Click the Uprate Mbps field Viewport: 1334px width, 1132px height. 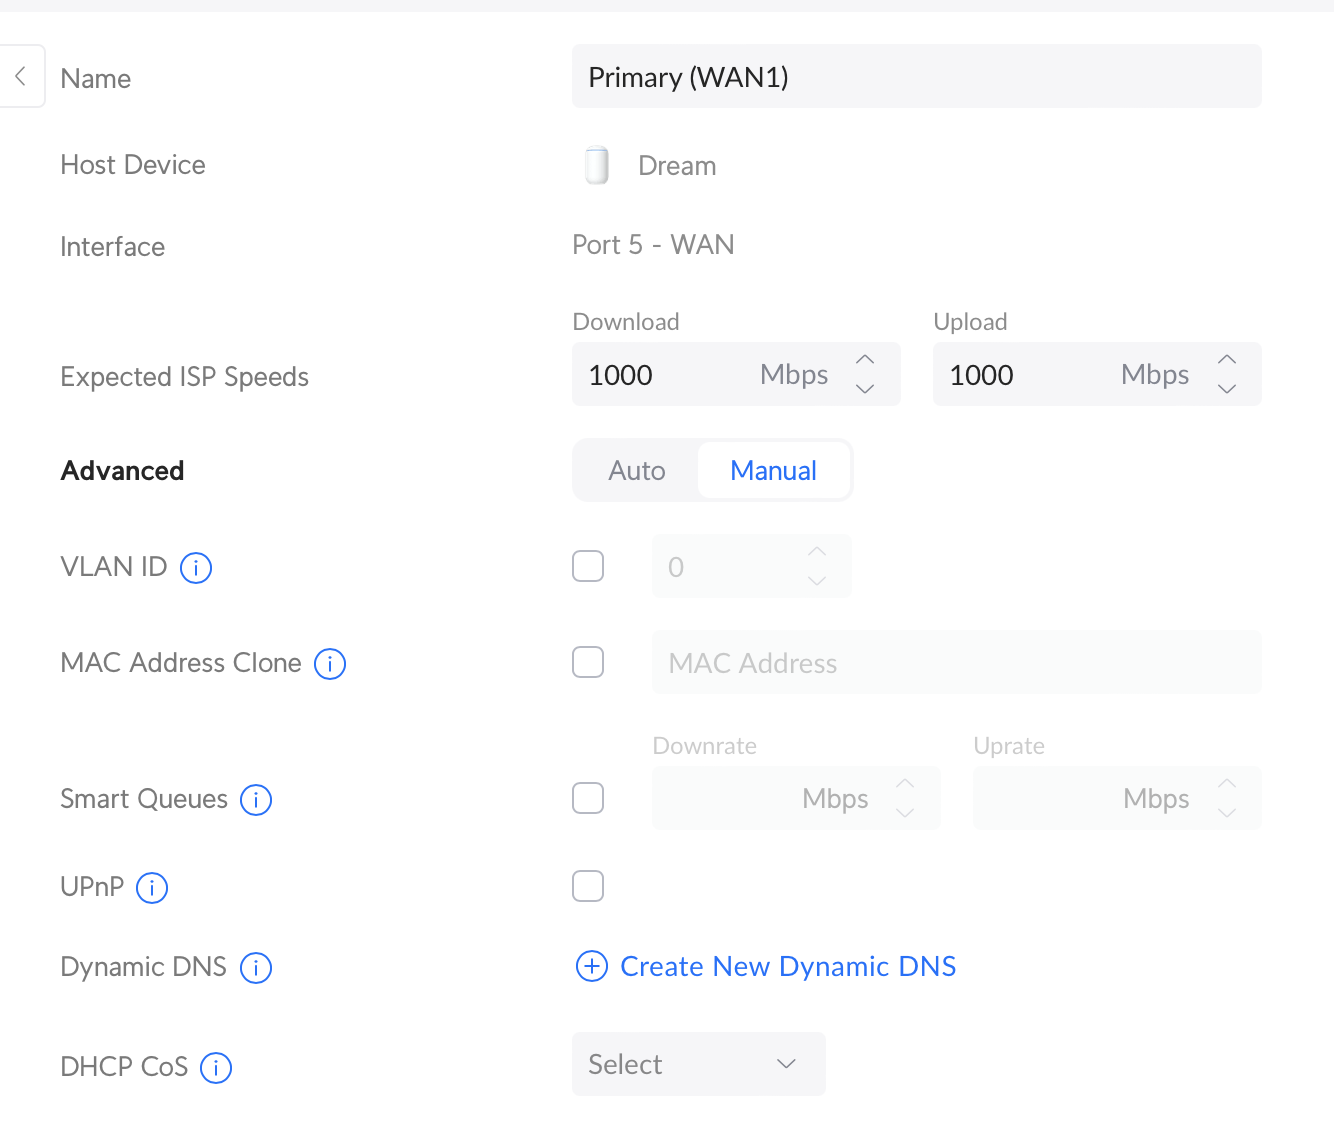click(x=1117, y=798)
